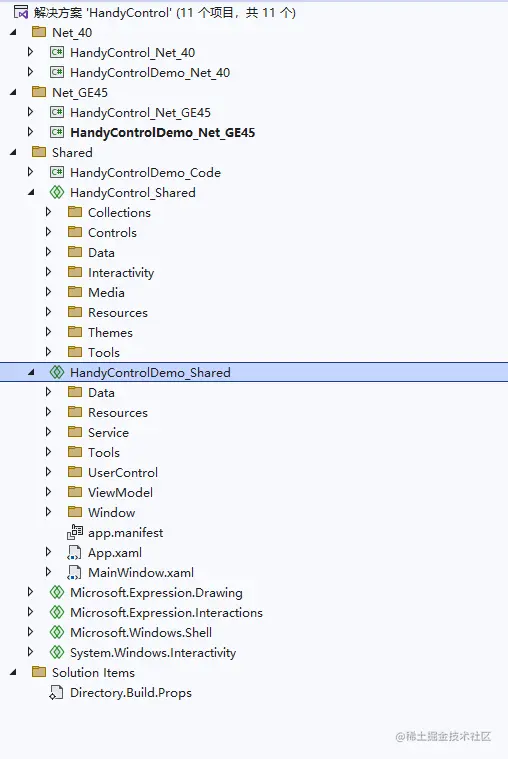The width and height of the screenshot is (508, 759).
Task: Click the solution icon beside 'HandyControl' title
Action: 21,12
